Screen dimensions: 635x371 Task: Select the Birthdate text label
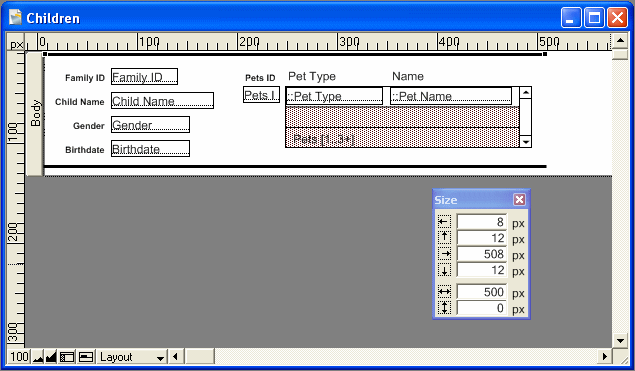85,150
